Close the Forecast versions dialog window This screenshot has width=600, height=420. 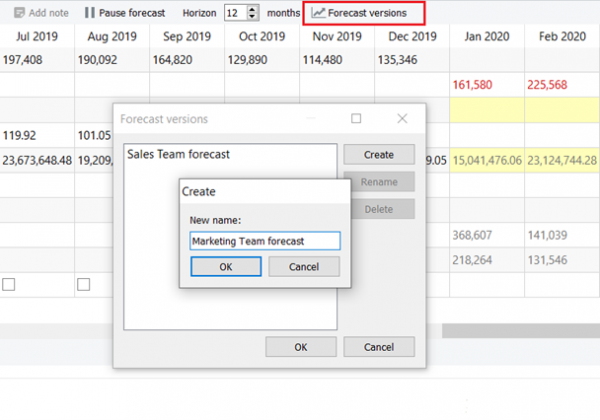pyautogui.click(x=402, y=118)
